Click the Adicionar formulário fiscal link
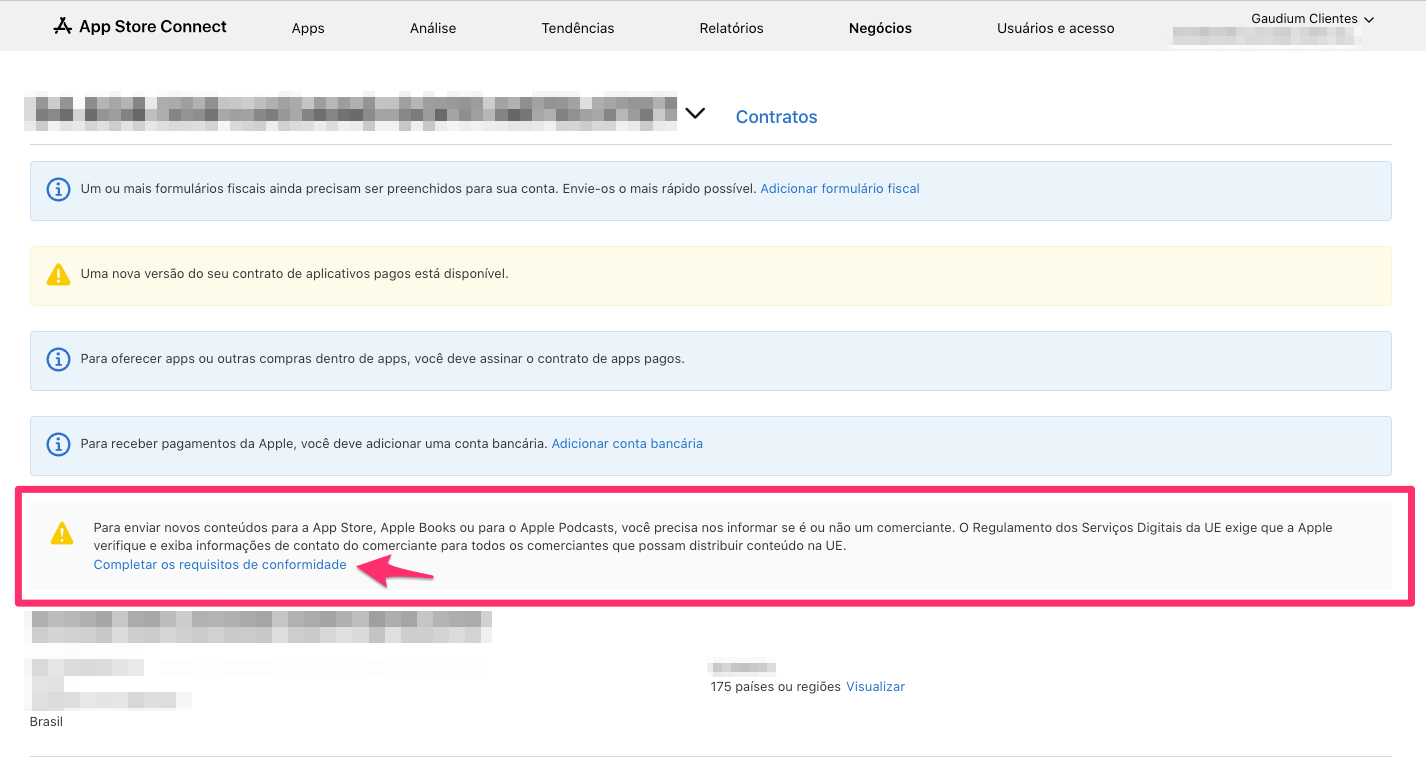The image size is (1426, 772). click(840, 188)
